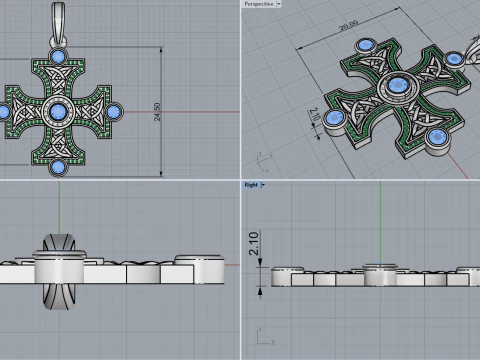Click the world axes icon in Perspective viewport
The height and width of the screenshot is (360, 480).
[264, 162]
